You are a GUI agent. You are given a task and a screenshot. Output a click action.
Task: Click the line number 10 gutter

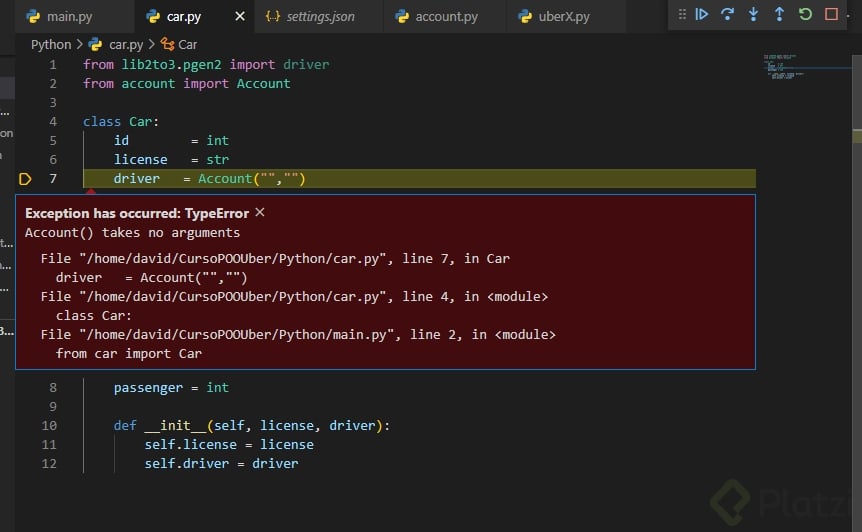click(x=50, y=426)
